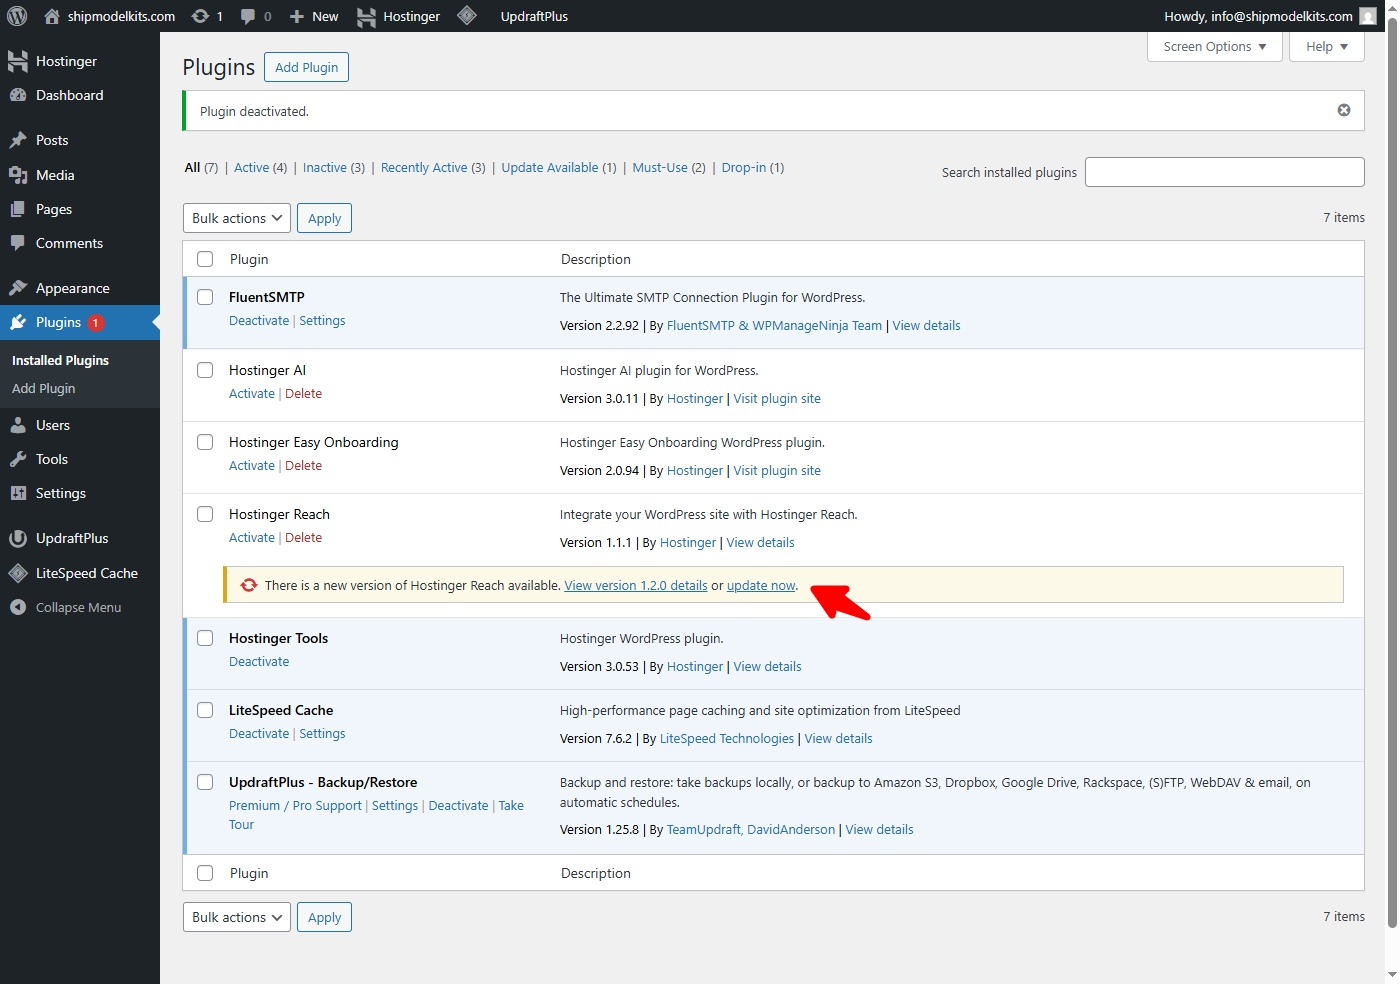Expand the Help tab
1400x984 pixels.
point(1327,47)
